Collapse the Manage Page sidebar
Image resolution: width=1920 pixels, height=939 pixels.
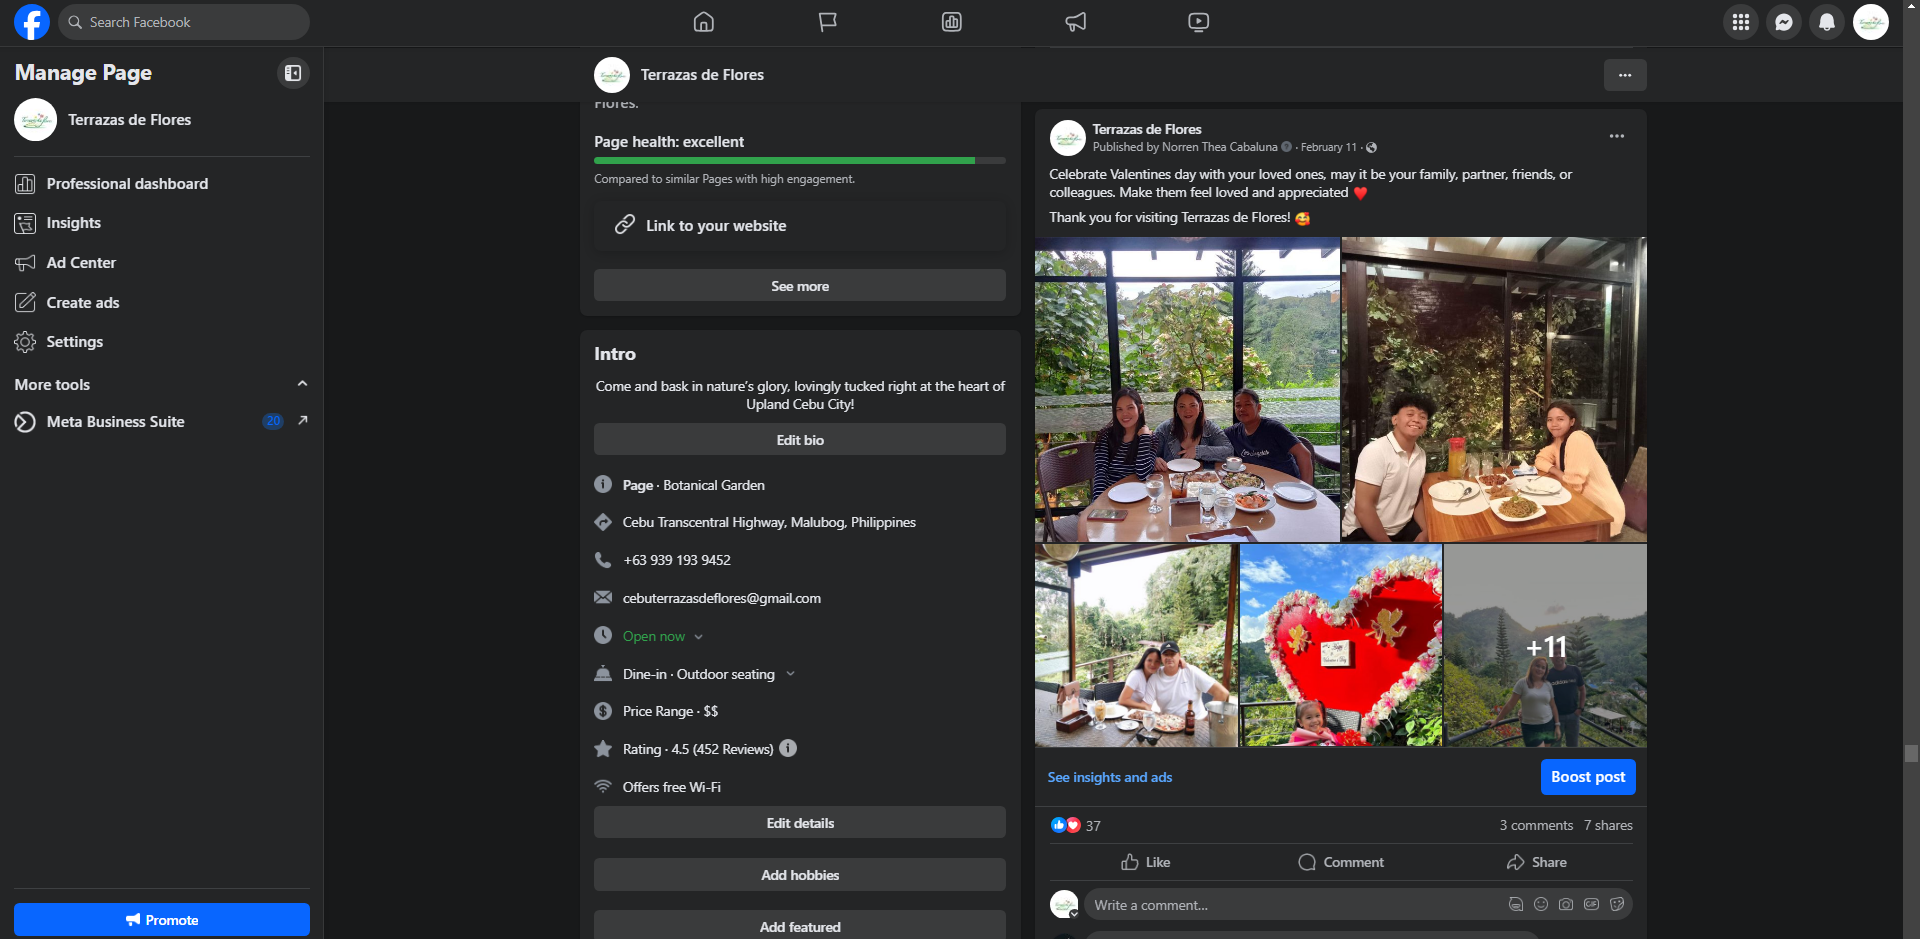(293, 73)
